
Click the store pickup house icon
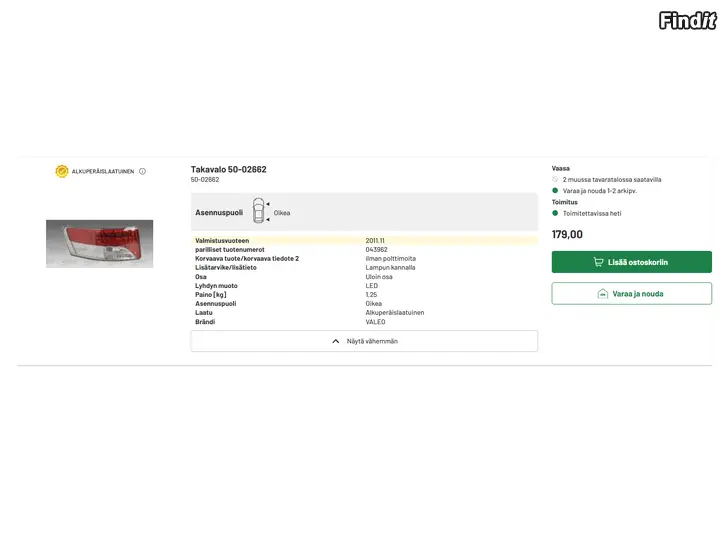coord(603,294)
